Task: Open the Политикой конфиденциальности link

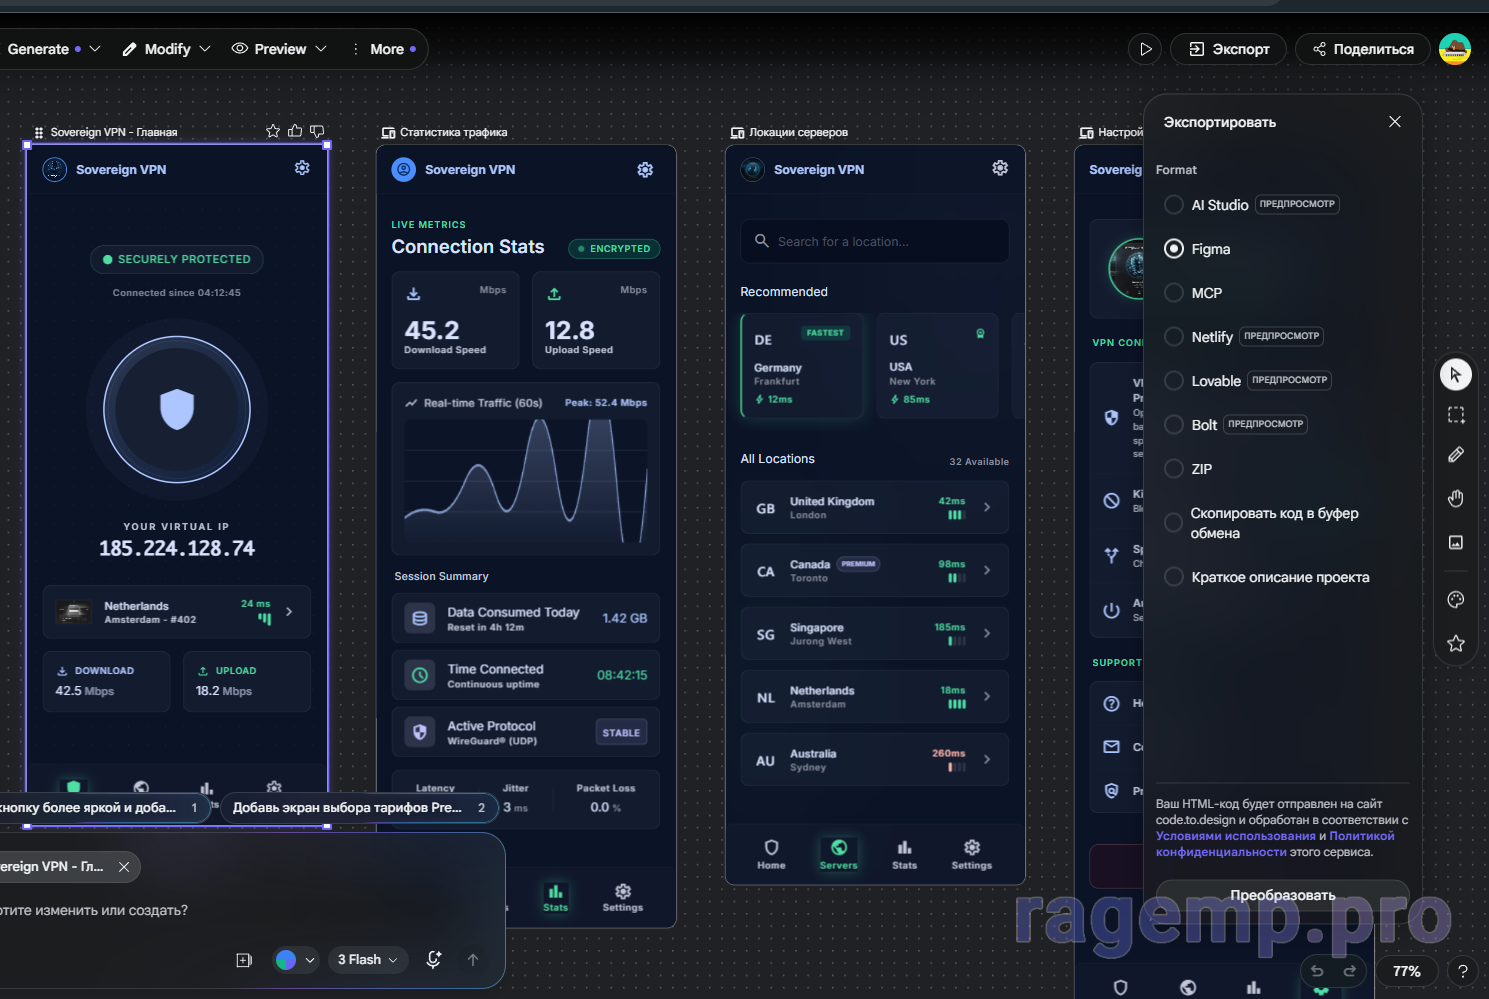Action: click(1275, 844)
